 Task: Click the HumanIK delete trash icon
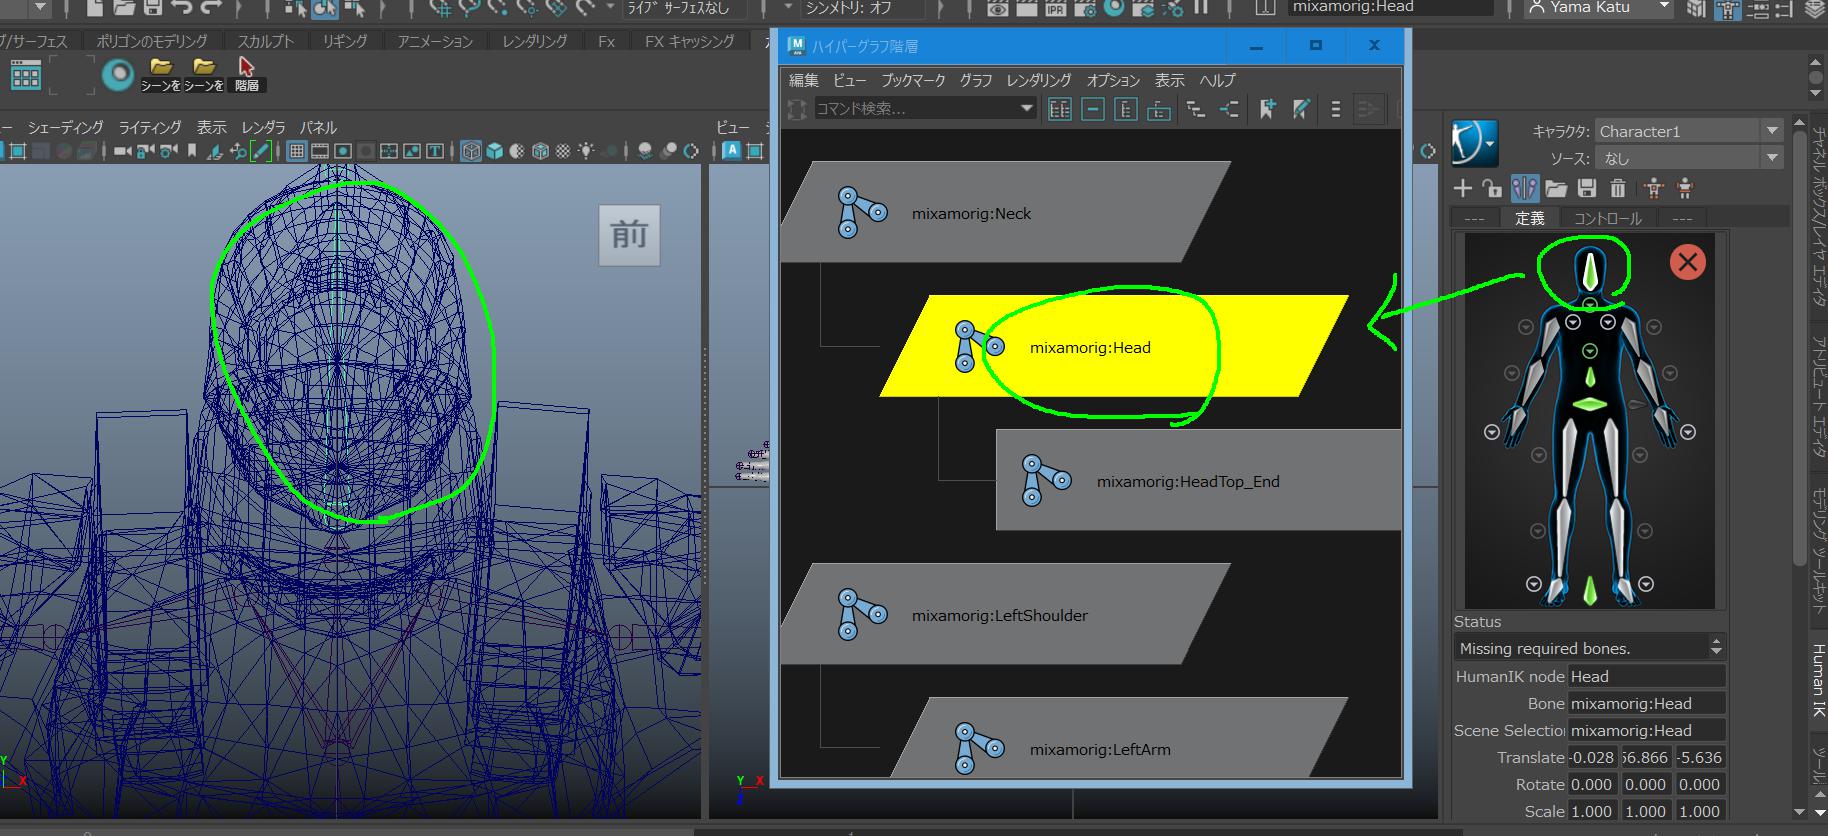click(1618, 188)
